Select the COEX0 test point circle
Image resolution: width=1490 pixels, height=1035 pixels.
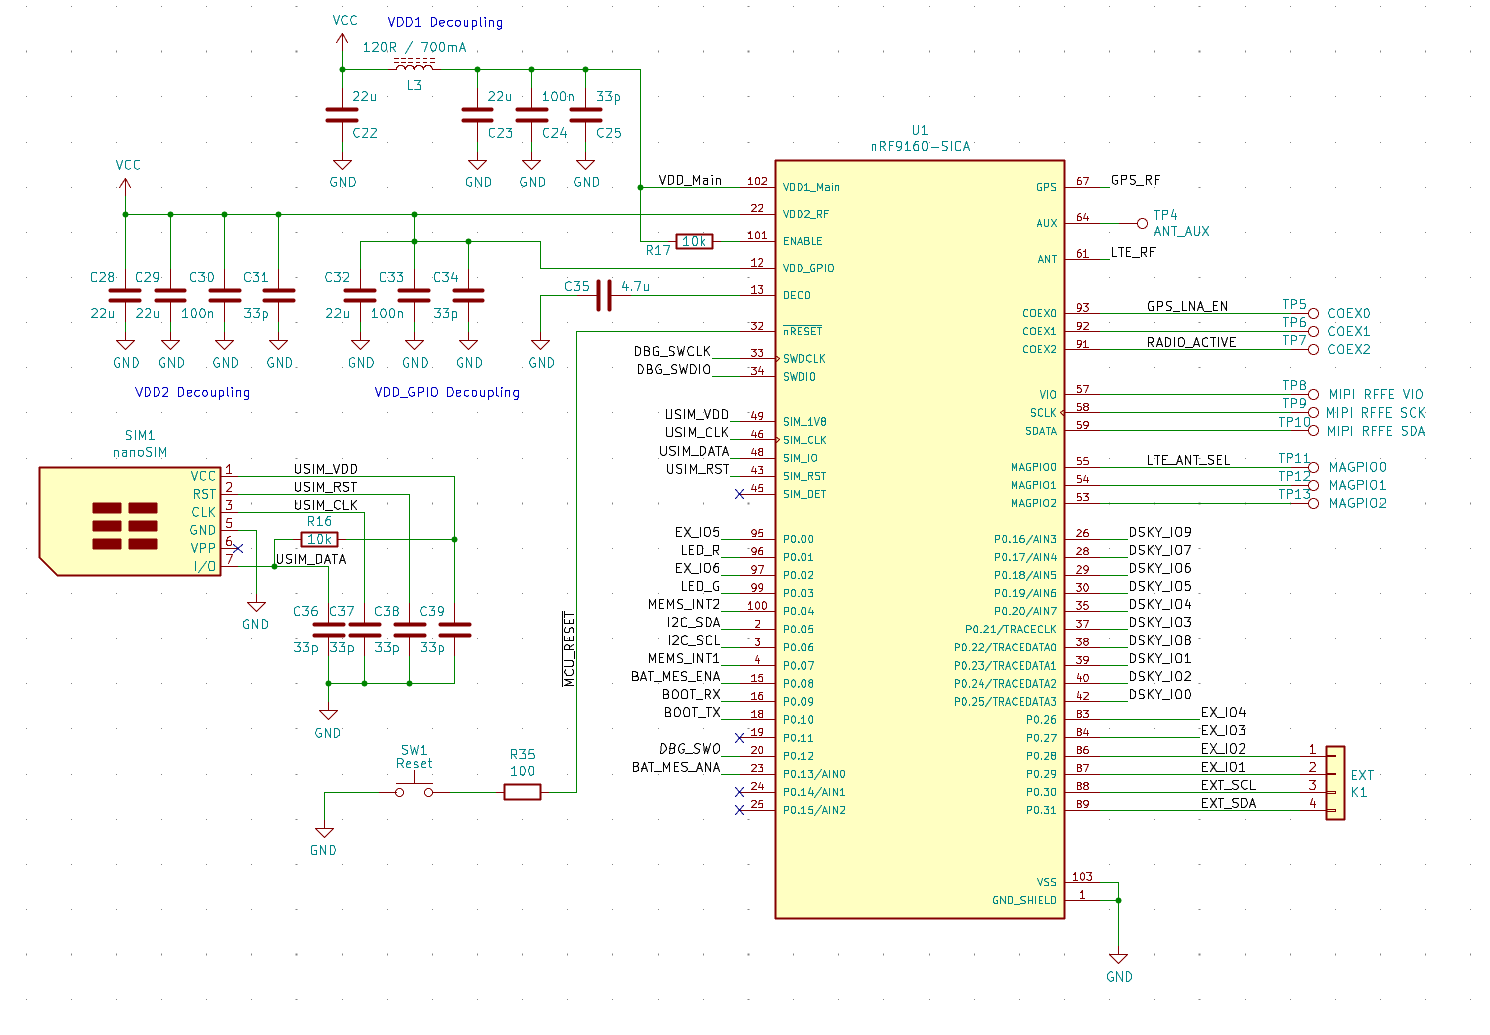[1314, 313]
